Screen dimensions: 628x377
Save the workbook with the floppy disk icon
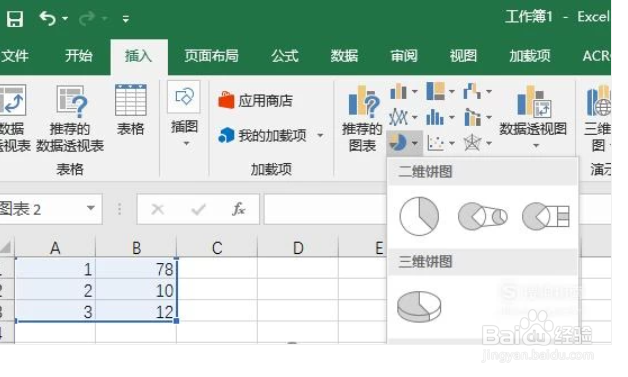point(15,18)
